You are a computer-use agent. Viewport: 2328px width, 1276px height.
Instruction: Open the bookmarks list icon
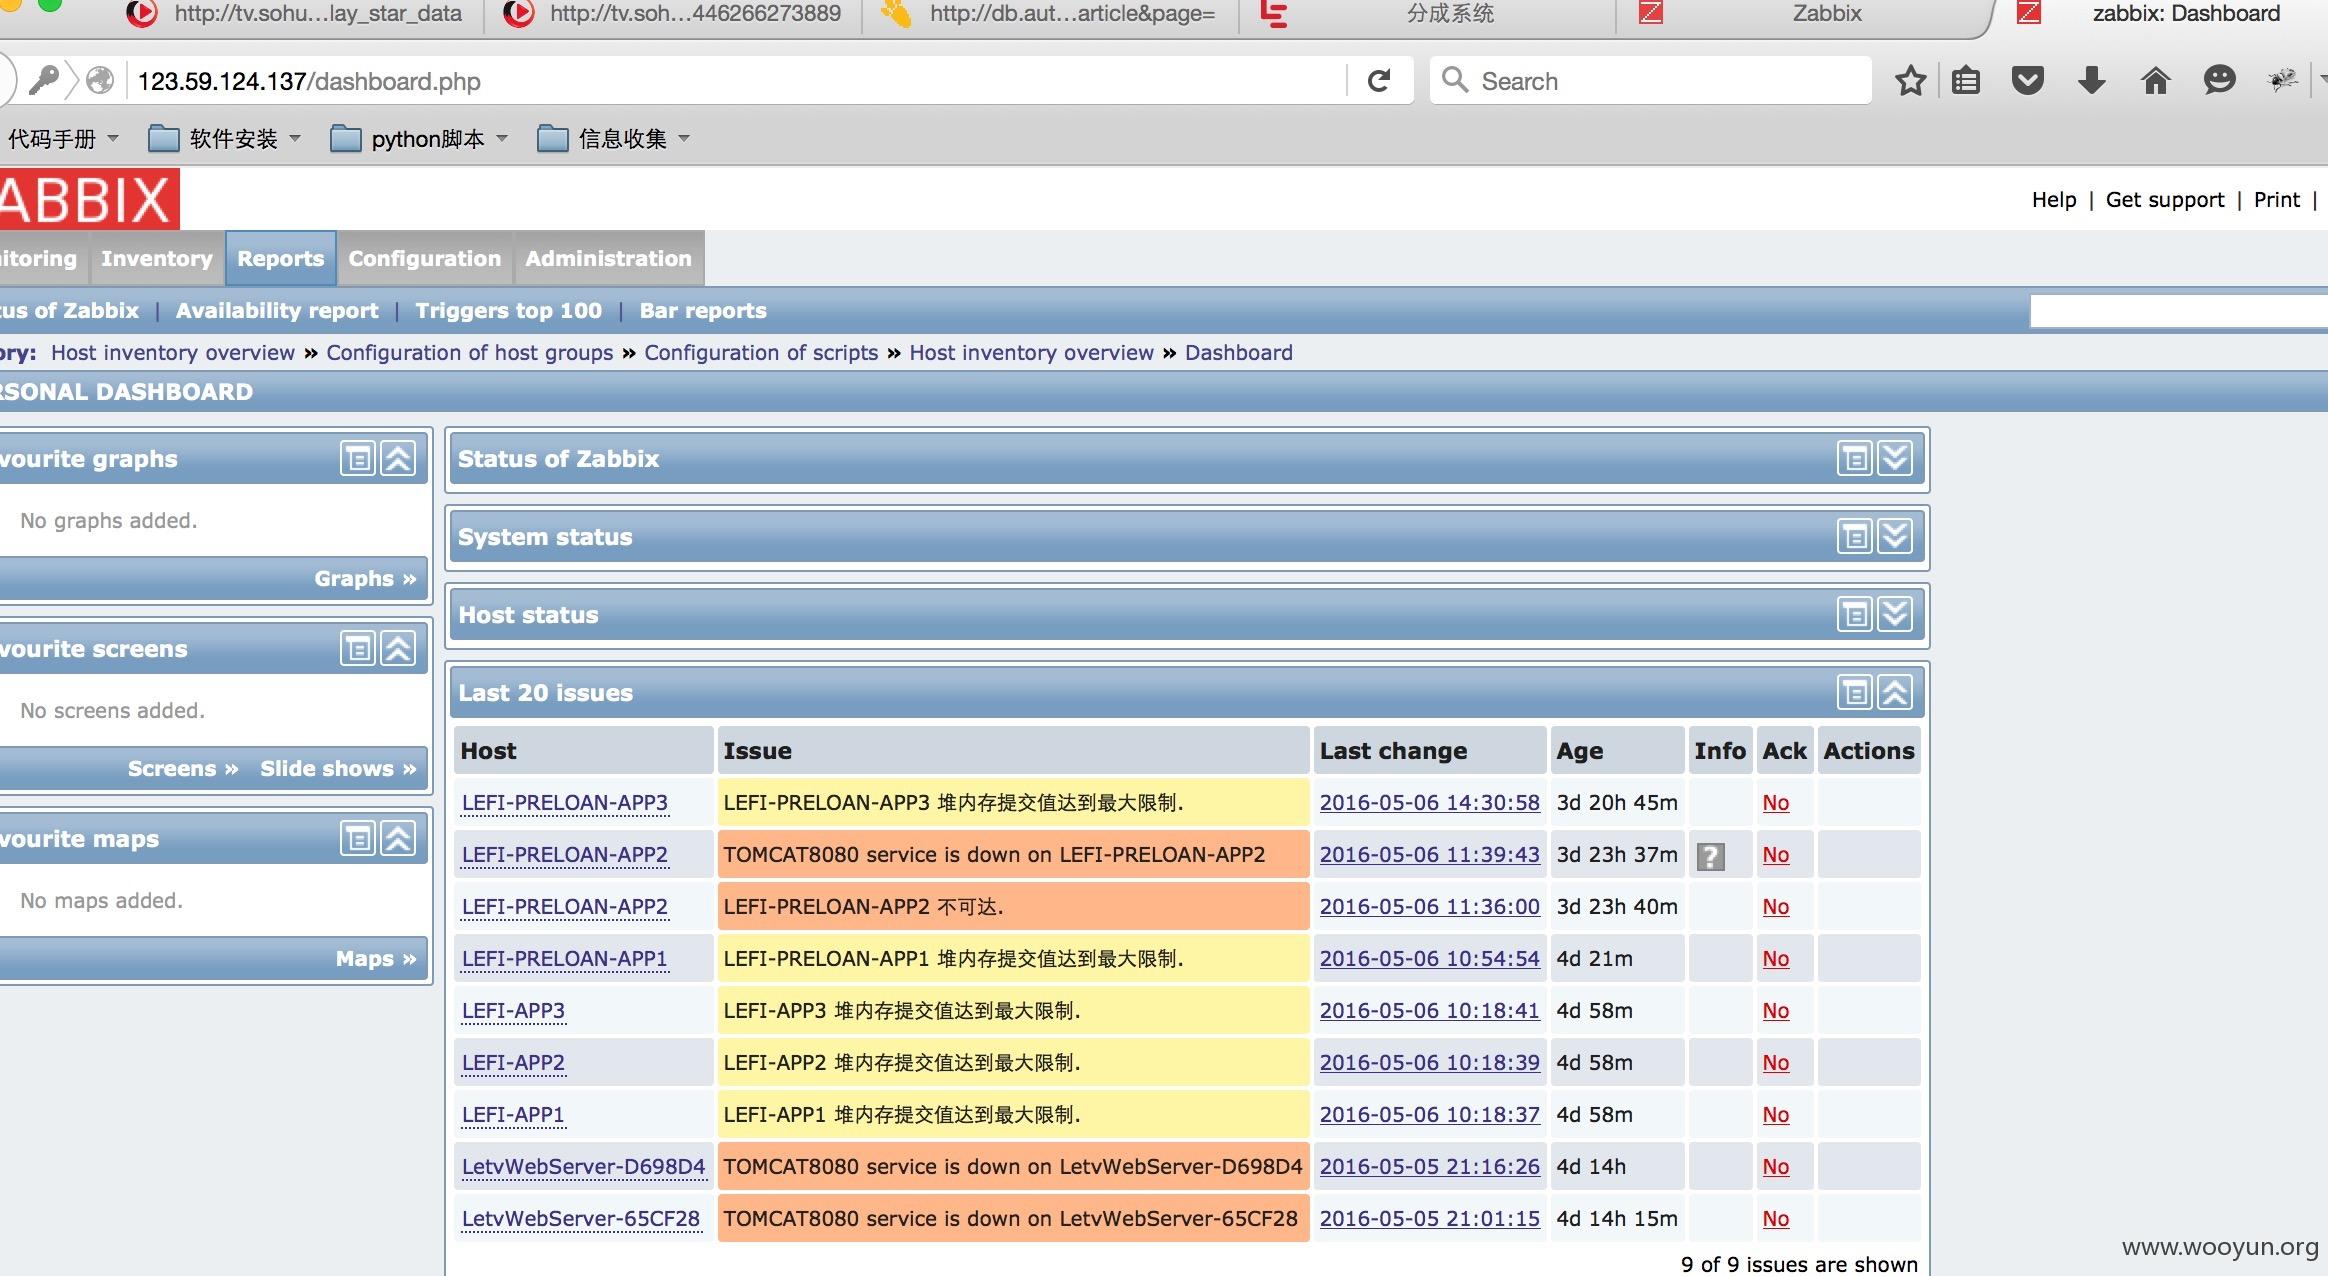tap(1966, 81)
